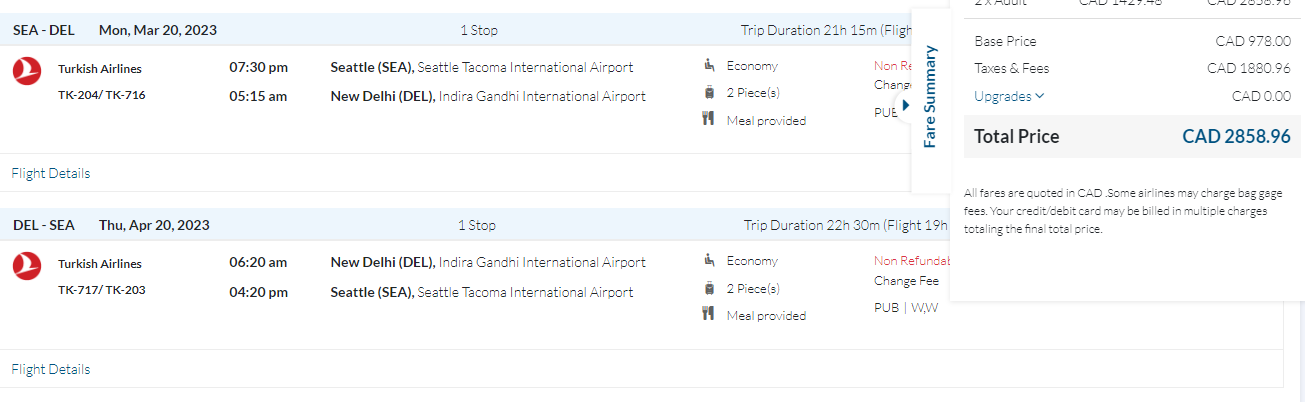Image resolution: width=1305 pixels, height=402 pixels.
Task: Click Non Refundable label on DEL-SEA flight
Action: point(910,261)
